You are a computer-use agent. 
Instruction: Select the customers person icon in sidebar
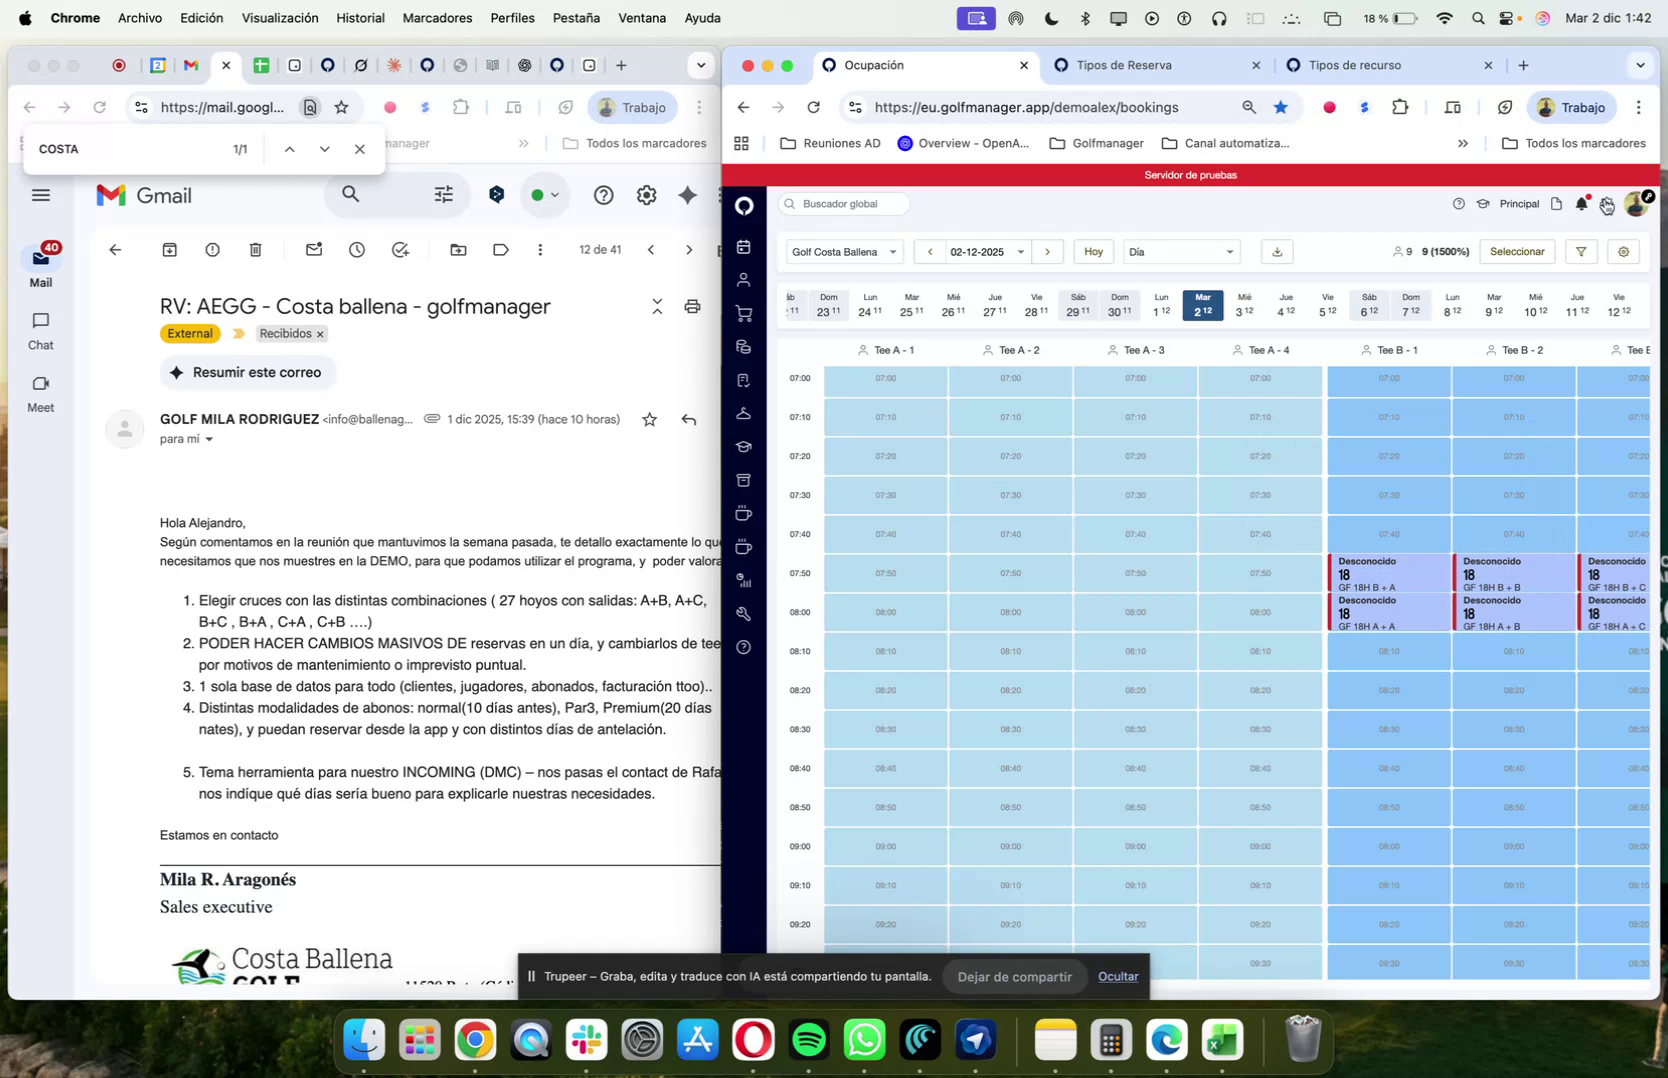point(744,280)
